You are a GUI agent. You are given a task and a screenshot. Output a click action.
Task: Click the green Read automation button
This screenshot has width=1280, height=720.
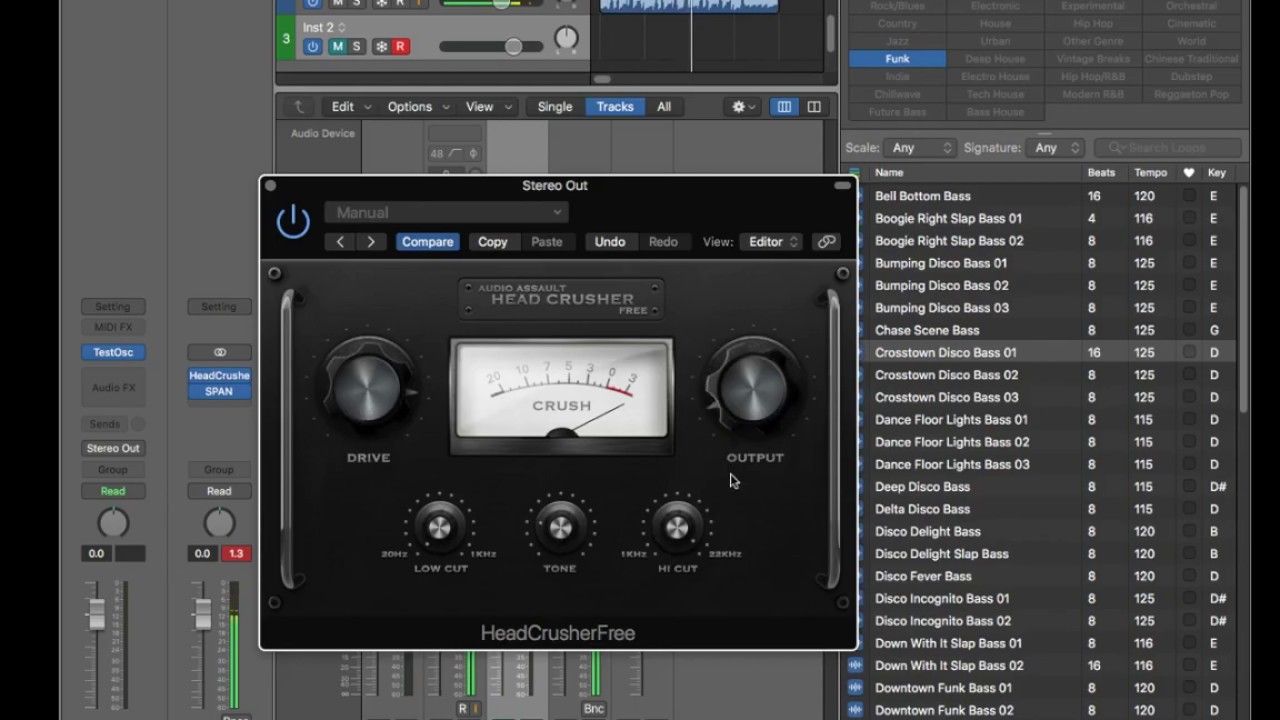pyautogui.click(x=113, y=491)
